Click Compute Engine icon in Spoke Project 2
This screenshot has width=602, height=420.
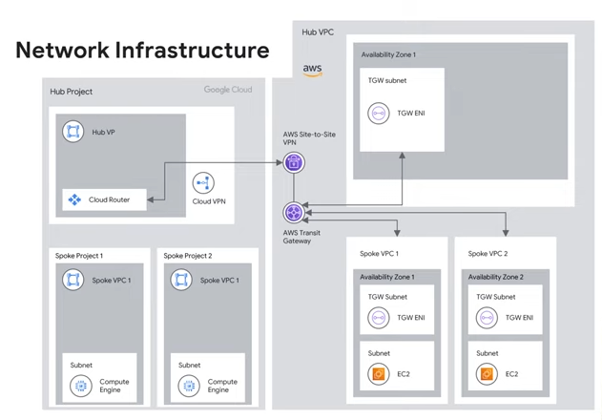pos(190,383)
